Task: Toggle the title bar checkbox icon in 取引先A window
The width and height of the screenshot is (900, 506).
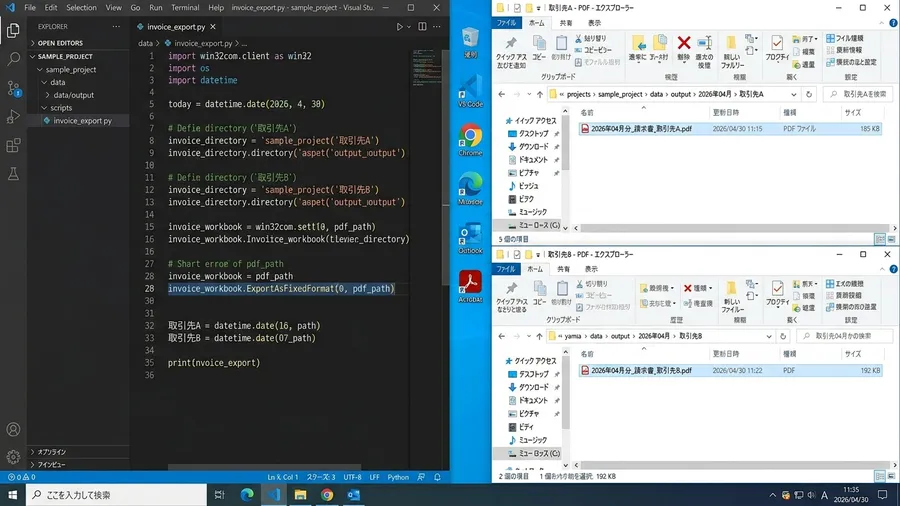Action: 517,8
